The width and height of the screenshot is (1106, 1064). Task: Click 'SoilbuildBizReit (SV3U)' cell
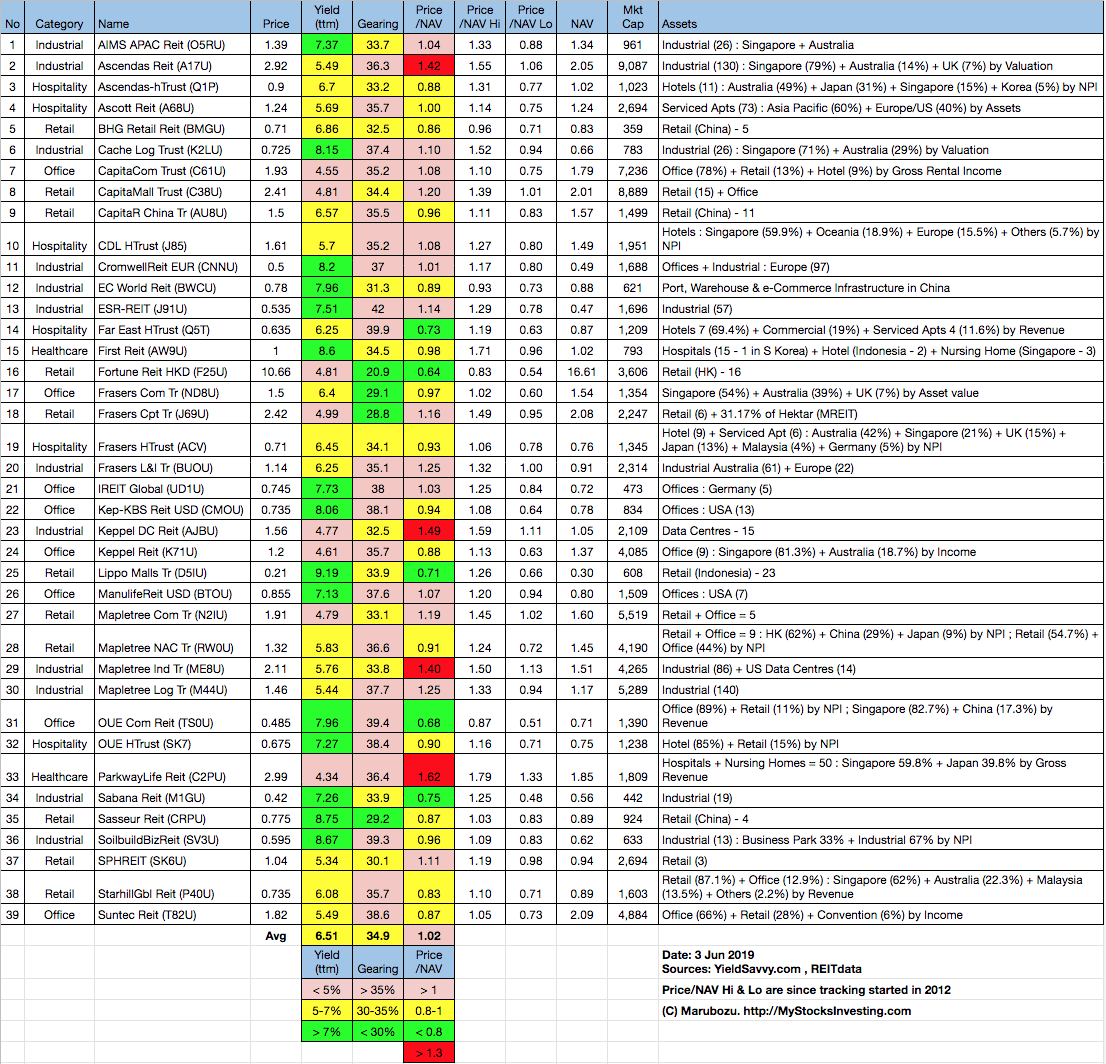(x=172, y=840)
